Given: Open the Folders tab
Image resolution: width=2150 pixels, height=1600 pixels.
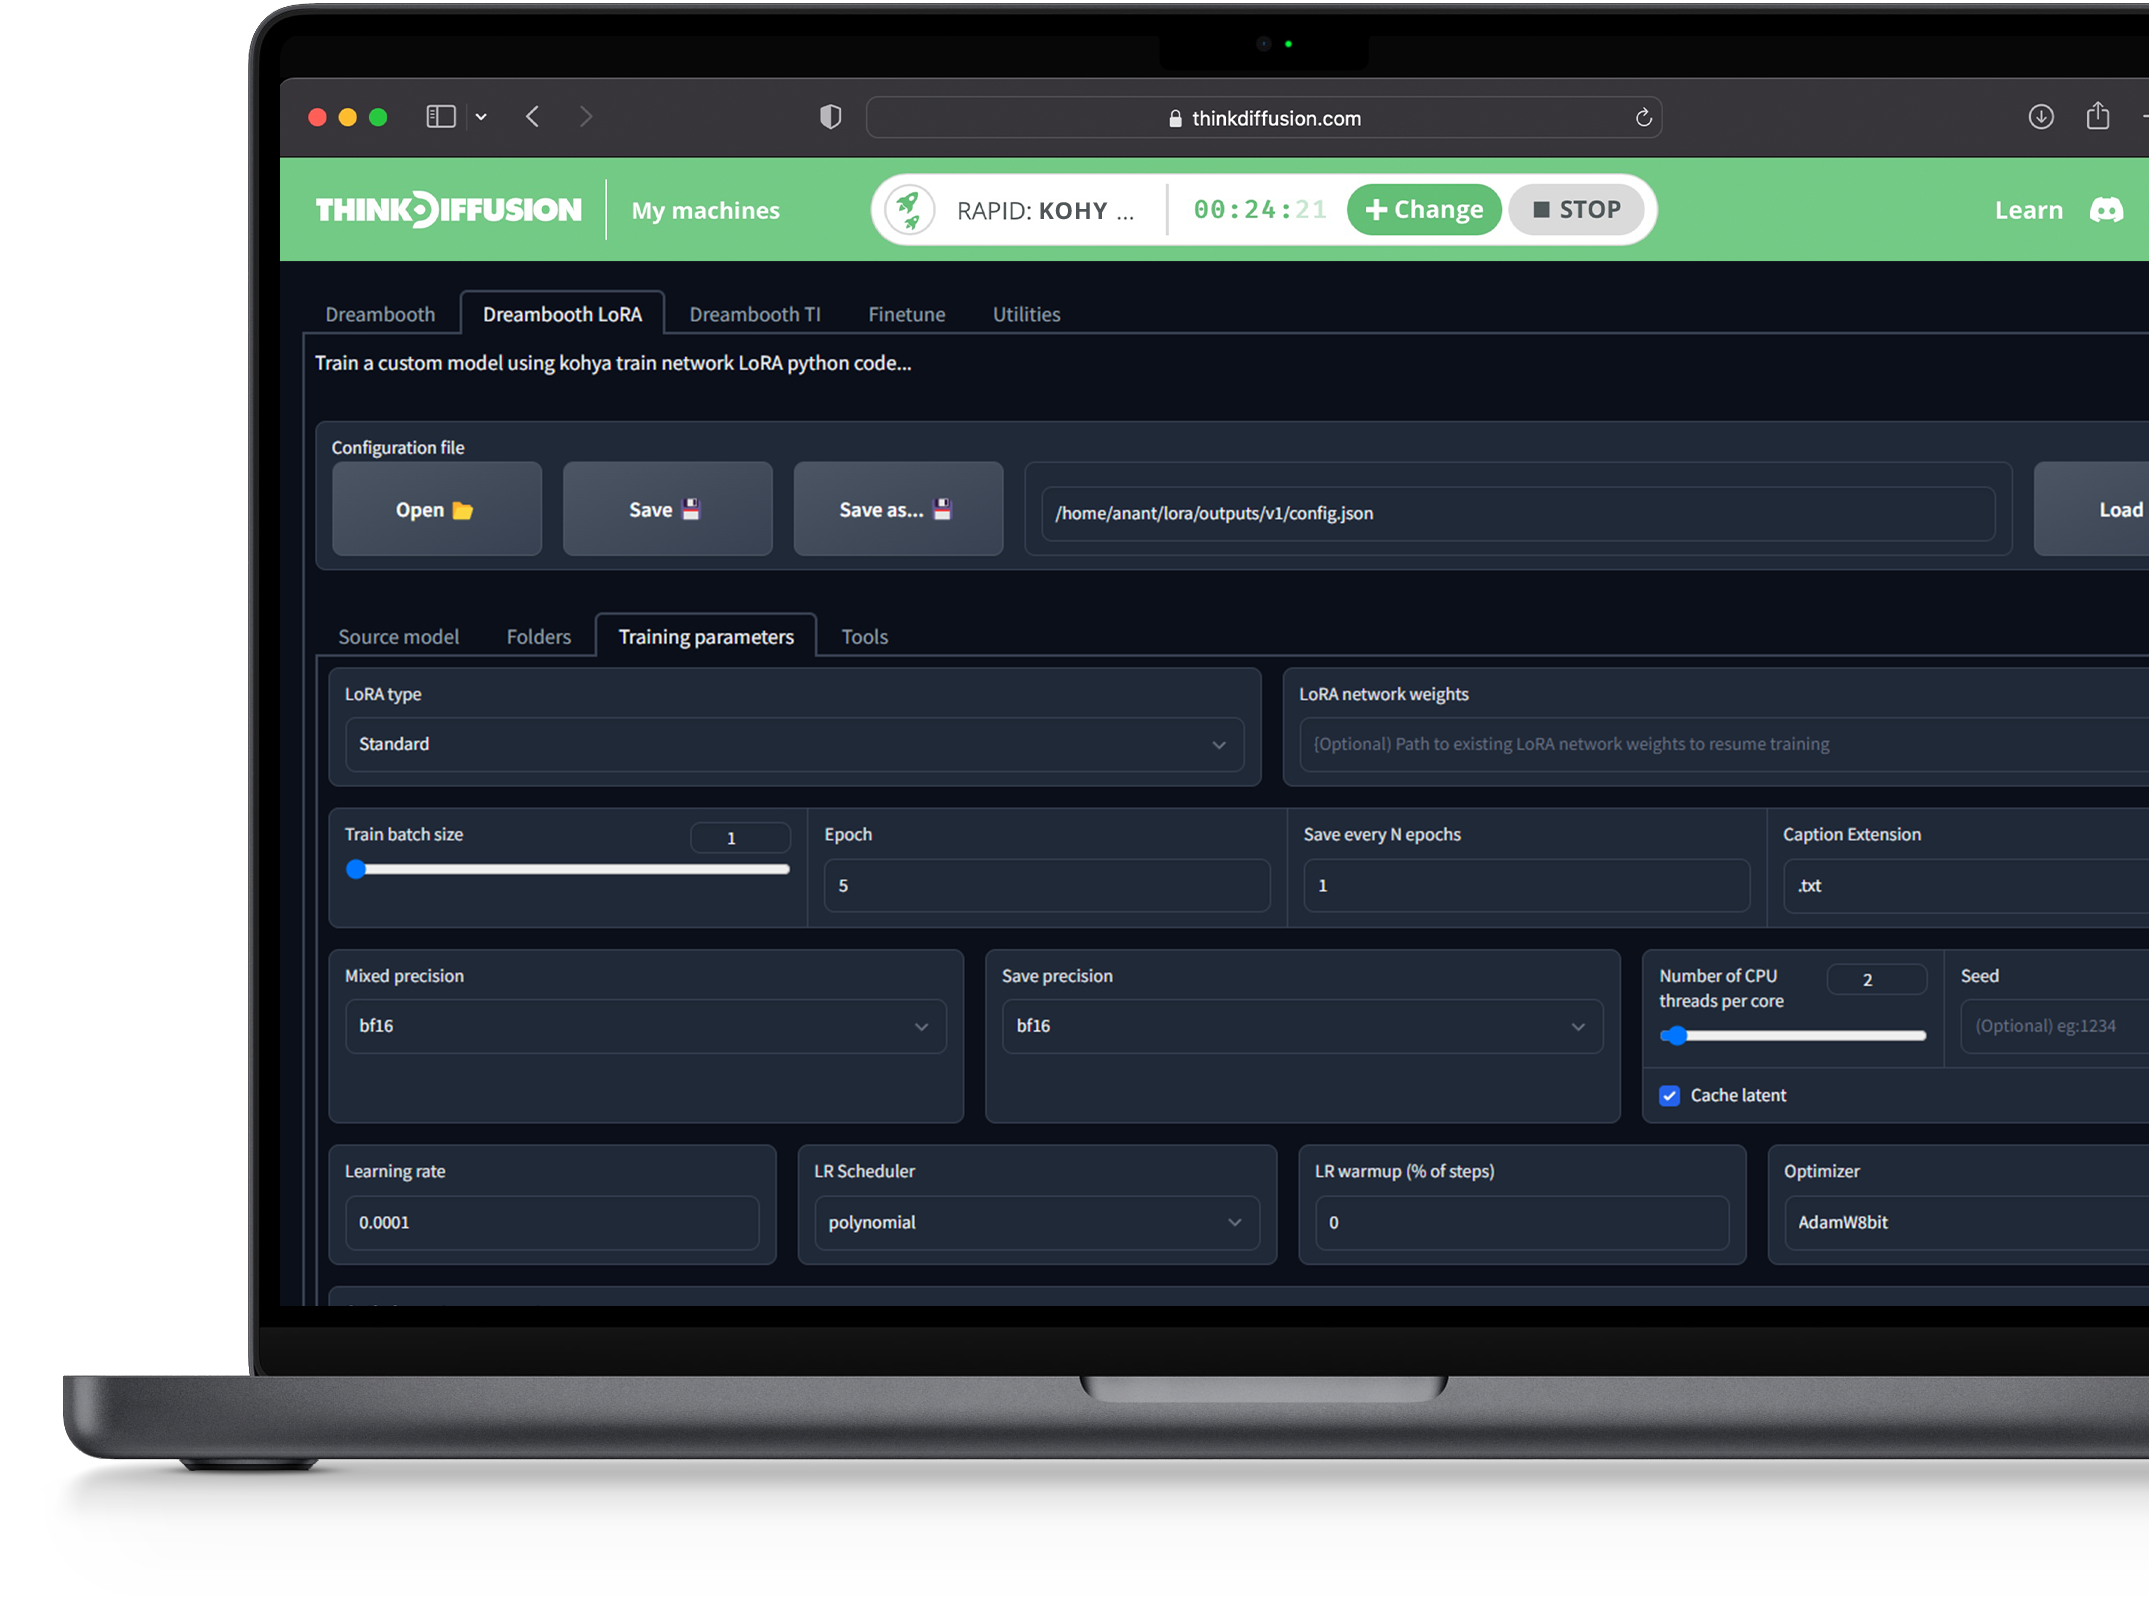Looking at the screenshot, I should click(x=538, y=637).
